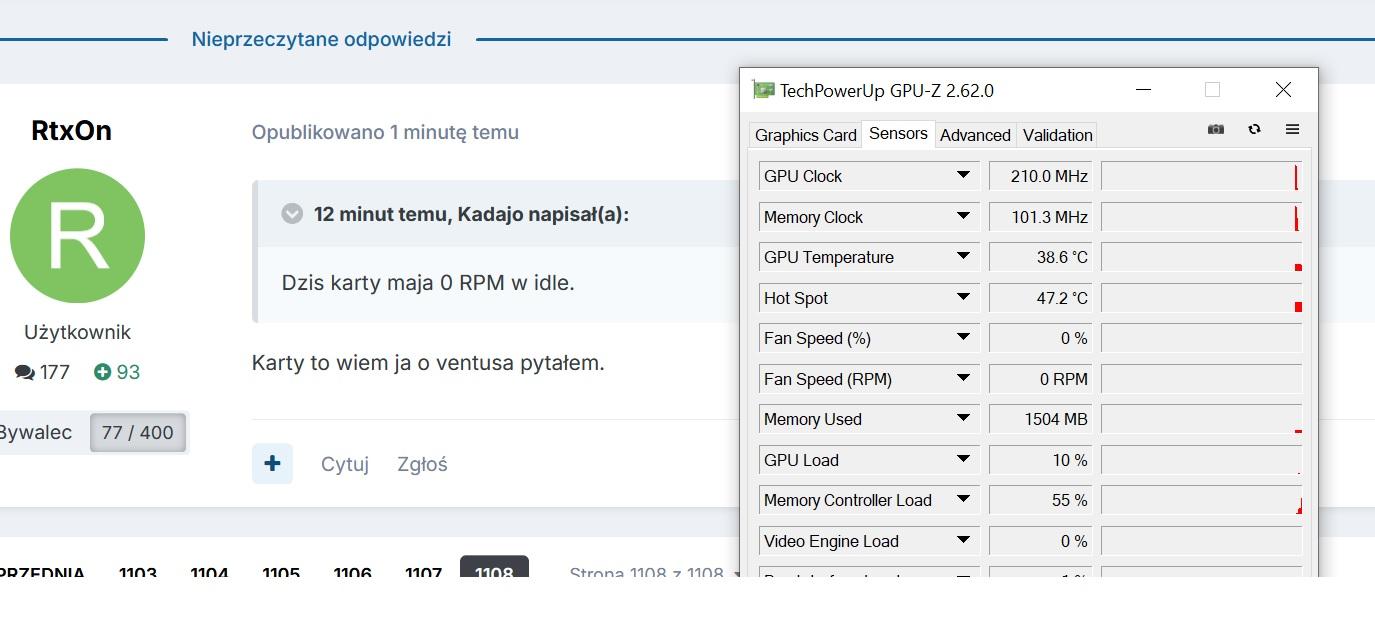This screenshot has width=1375, height=621.
Task: Open the GPU Clock sensor dropdown
Action: (963, 175)
